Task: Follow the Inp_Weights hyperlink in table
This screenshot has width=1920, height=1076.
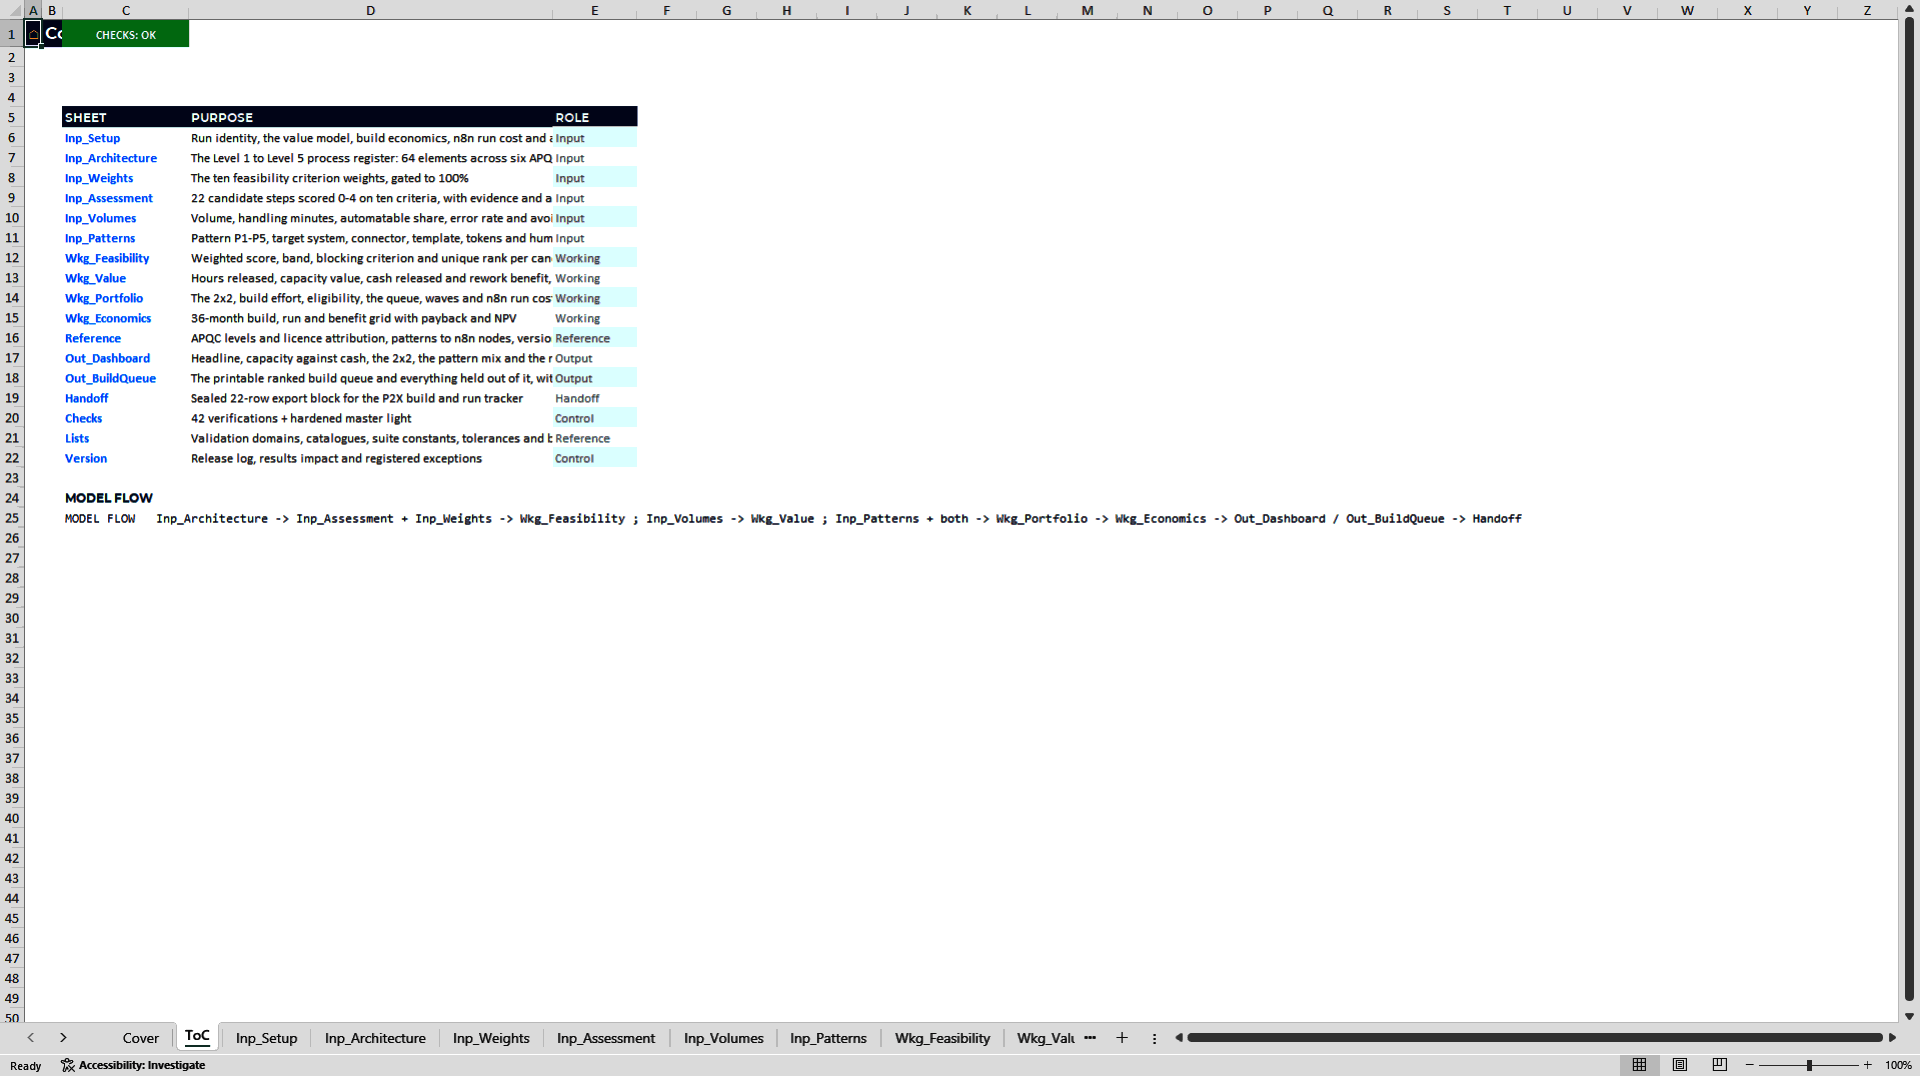Action: [99, 178]
